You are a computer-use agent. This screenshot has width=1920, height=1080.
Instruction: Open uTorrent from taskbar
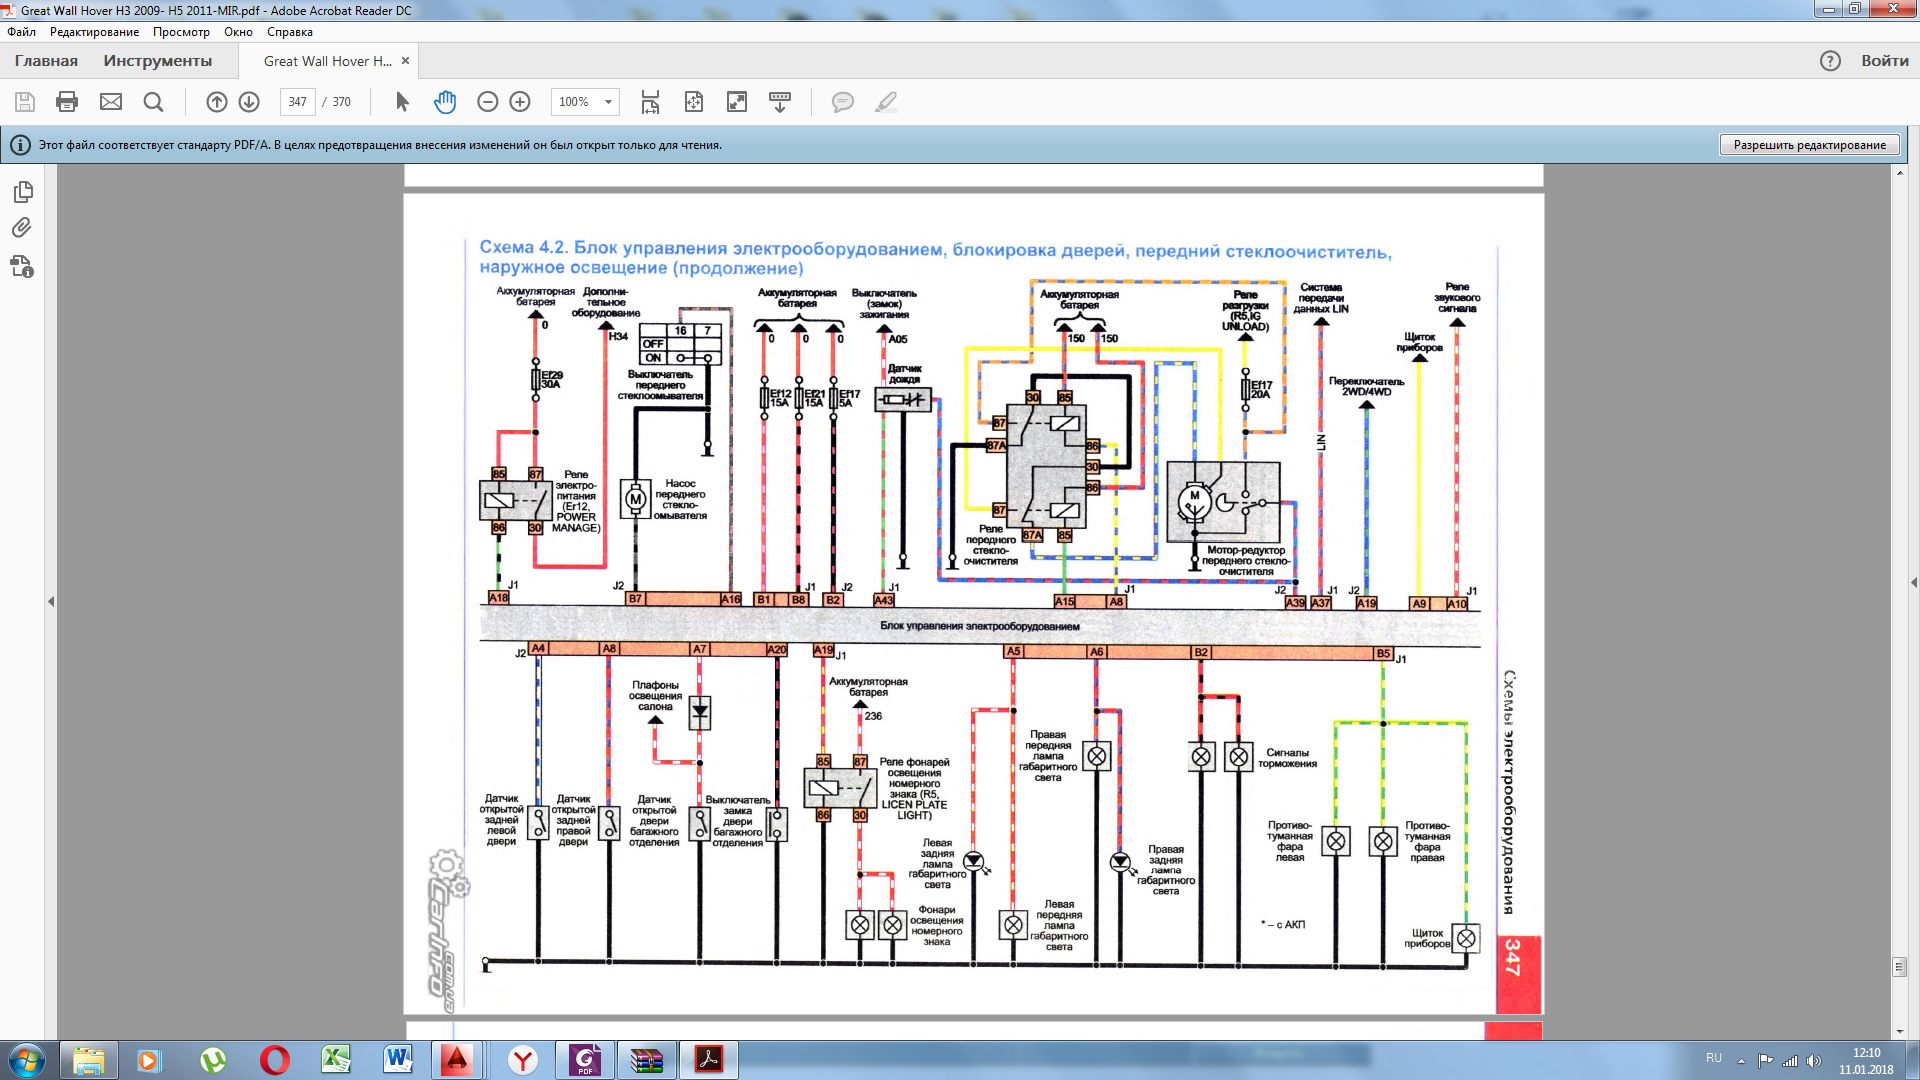pos(212,1060)
